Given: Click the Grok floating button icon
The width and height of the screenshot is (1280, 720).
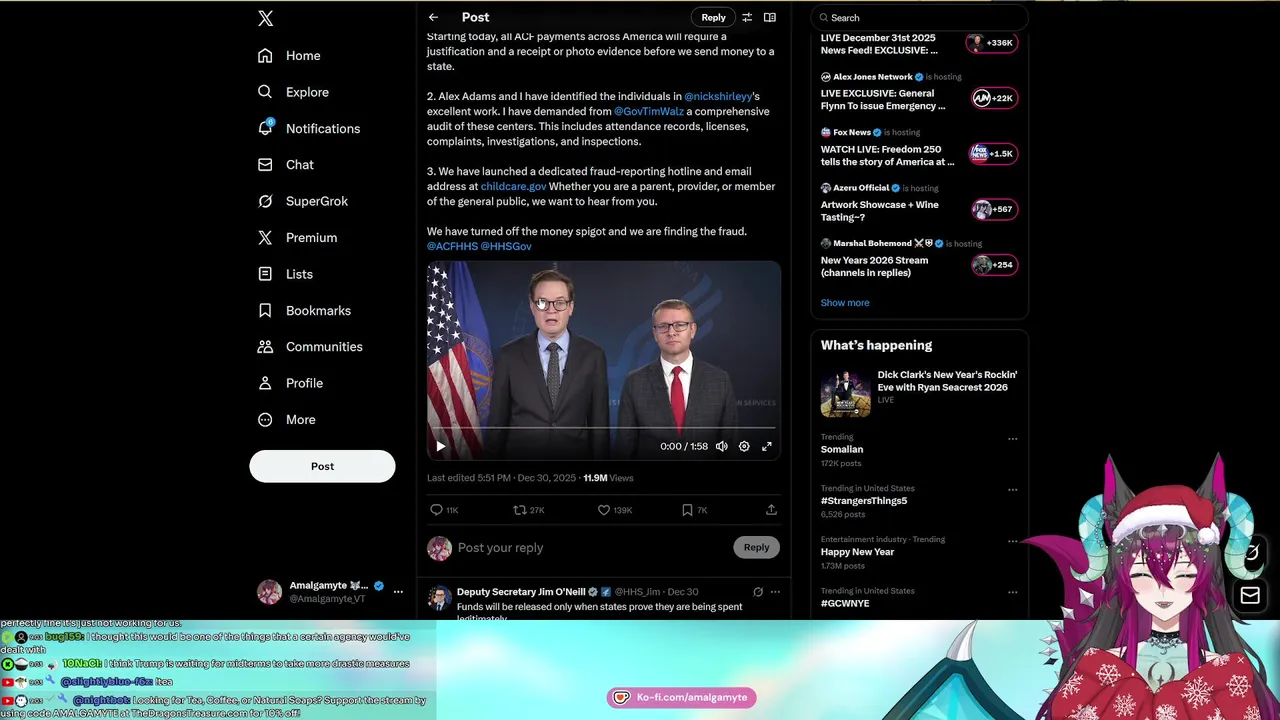Looking at the screenshot, I should (x=1250, y=552).
